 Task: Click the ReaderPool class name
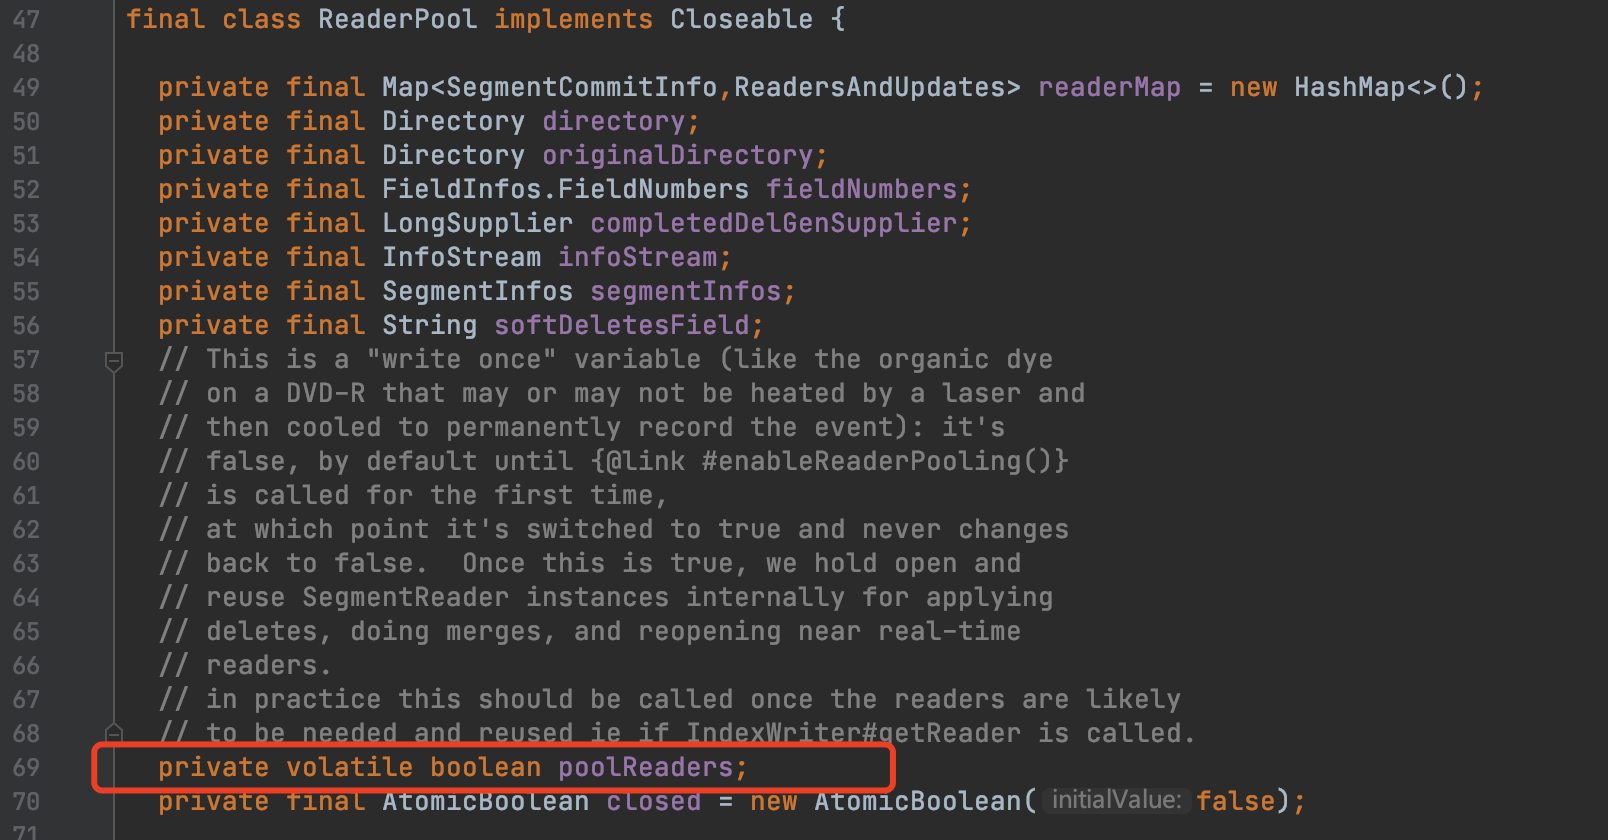coord(398,19)
